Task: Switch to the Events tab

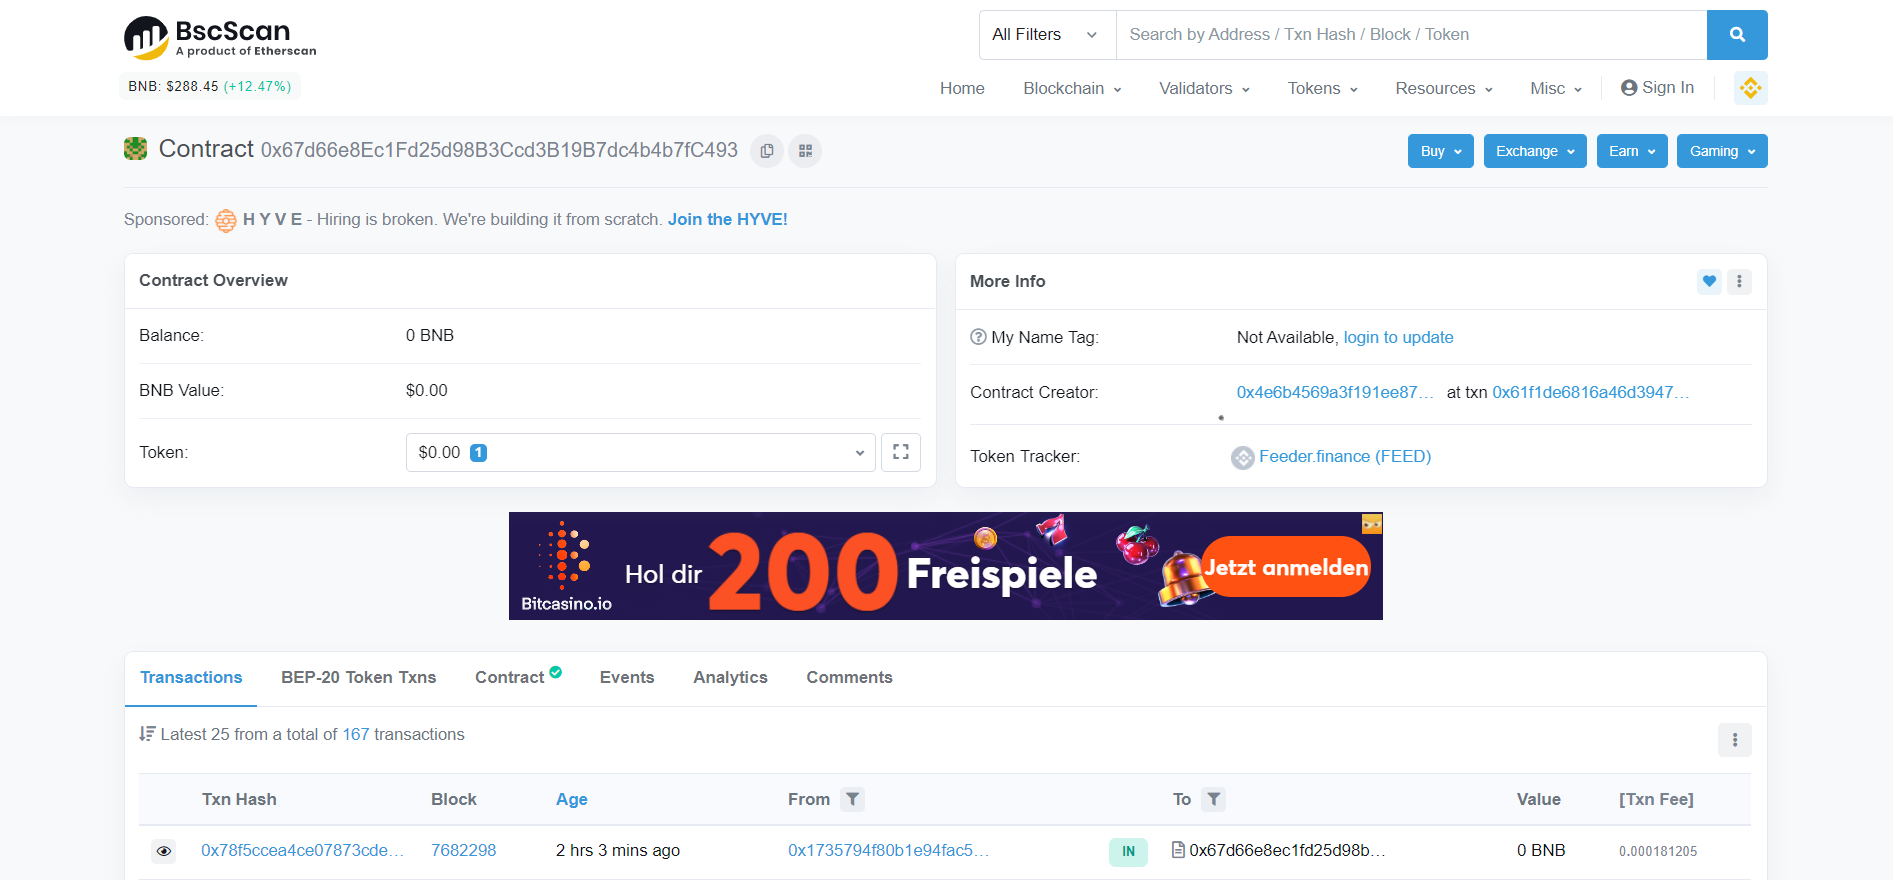Action: pyautogui.click(x=627, y=678)
